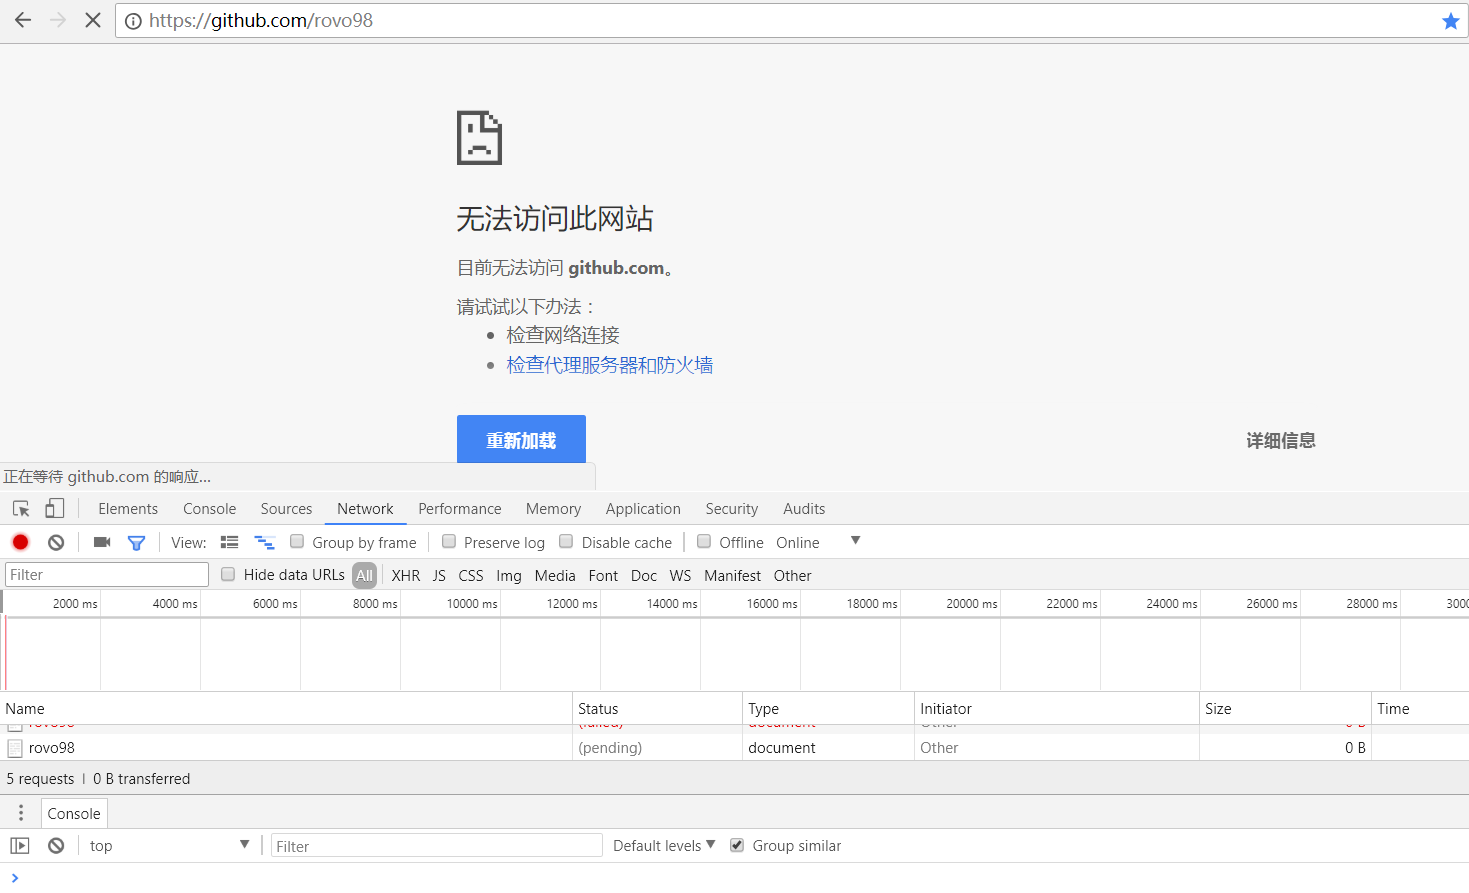Open the network throttling dropdown arrow

pyautogui.click(x=855, y=541)
